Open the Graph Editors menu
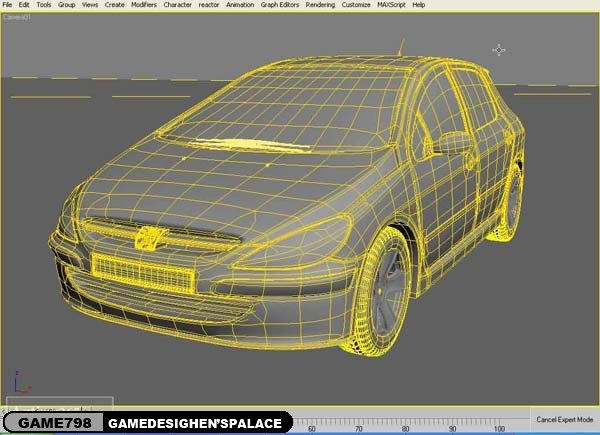The height and width of the screenshot is (435, 600). (280, 5)
